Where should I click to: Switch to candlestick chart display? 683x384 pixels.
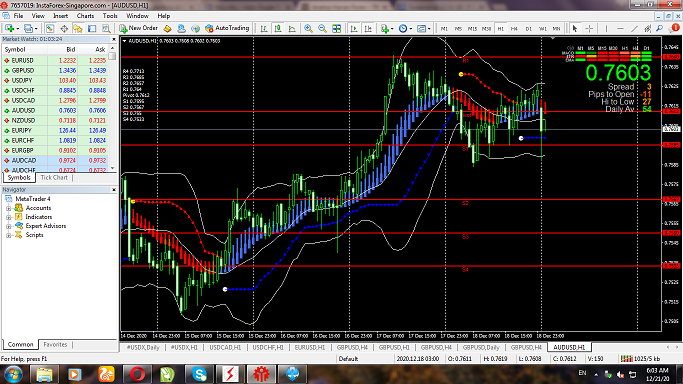tap(278, 28)
